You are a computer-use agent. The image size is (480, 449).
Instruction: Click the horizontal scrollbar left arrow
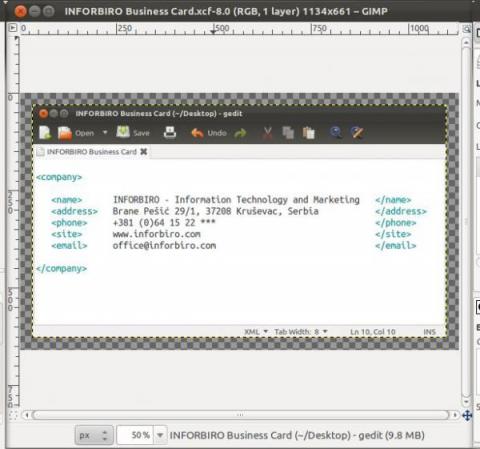coord(27,415)
